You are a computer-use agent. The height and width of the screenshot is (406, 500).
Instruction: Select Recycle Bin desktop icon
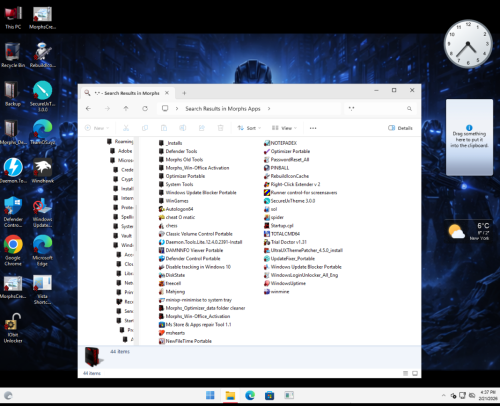13,55
